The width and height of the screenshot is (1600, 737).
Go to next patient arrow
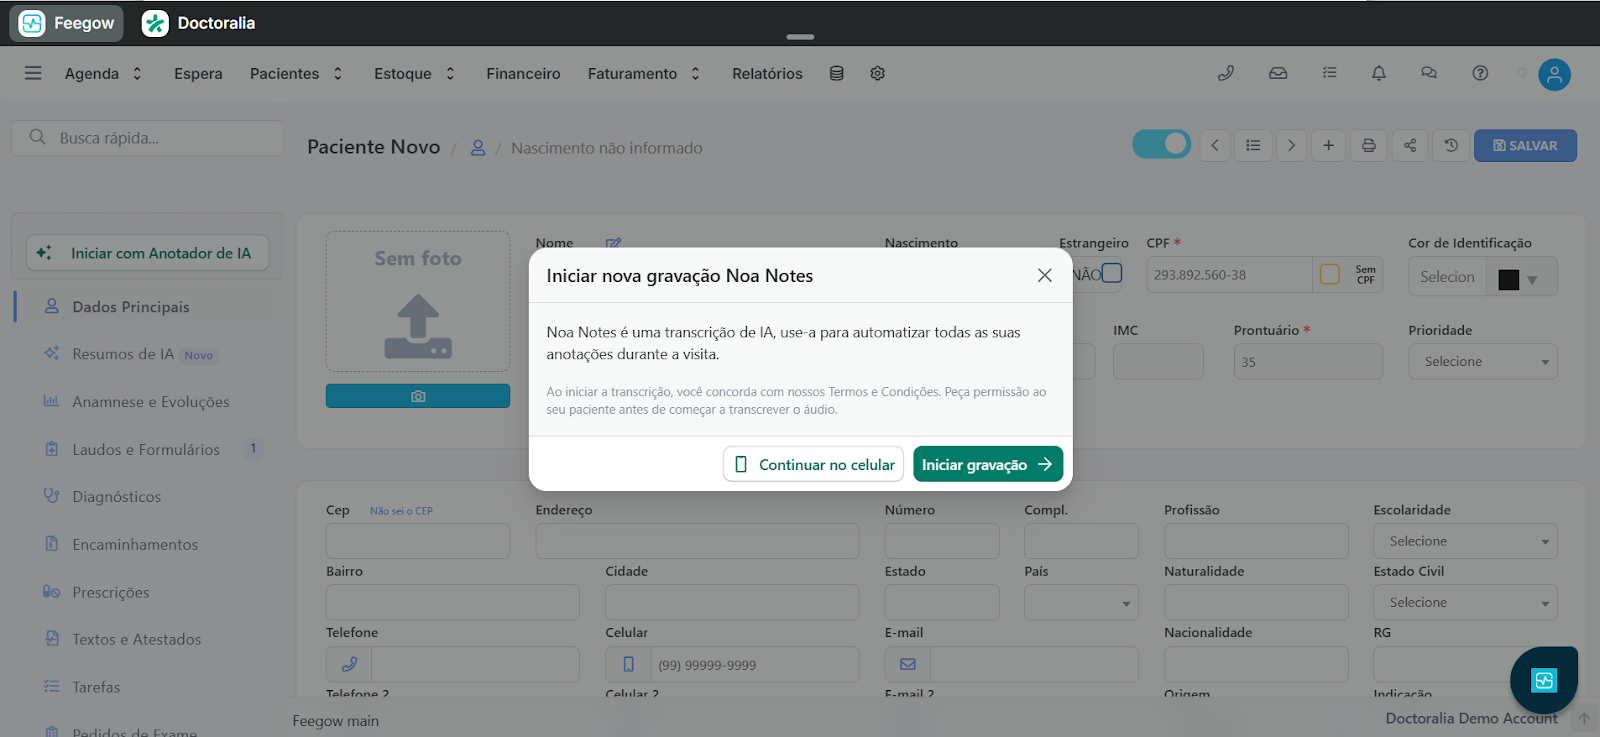click(1291, 145)
